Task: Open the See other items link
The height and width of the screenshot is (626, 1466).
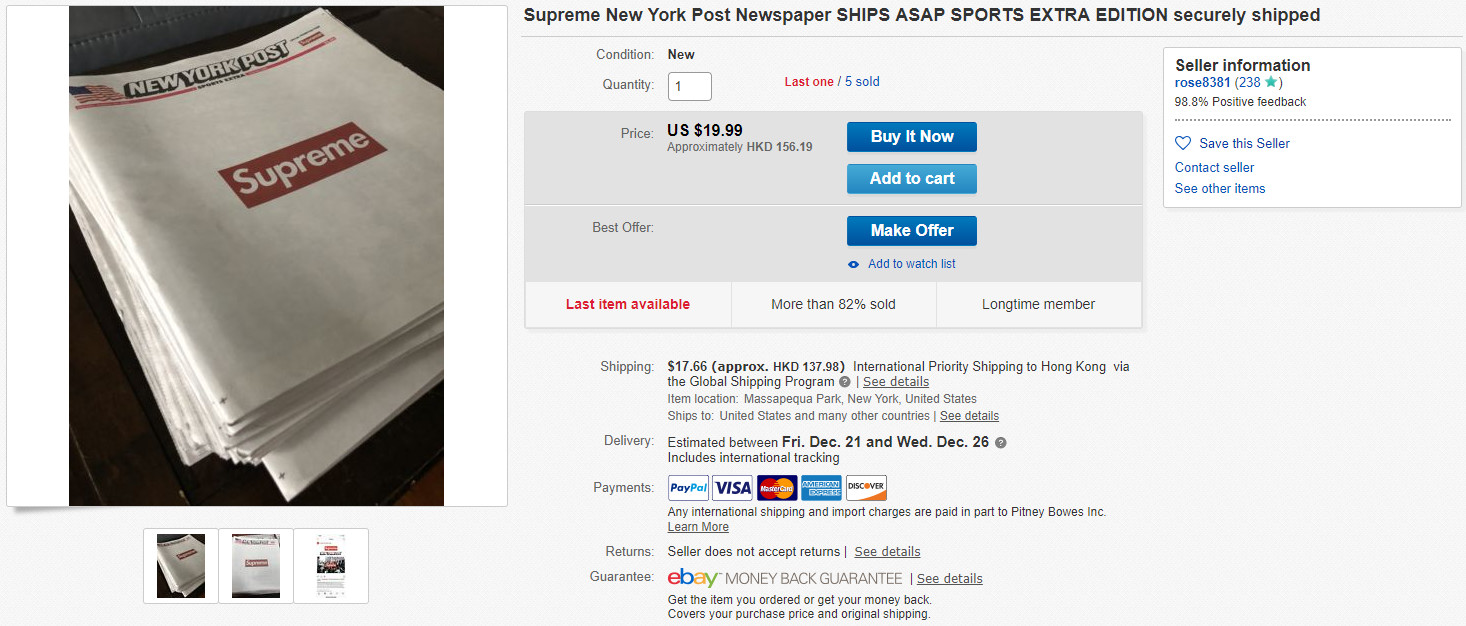Action: [1220, 188]
